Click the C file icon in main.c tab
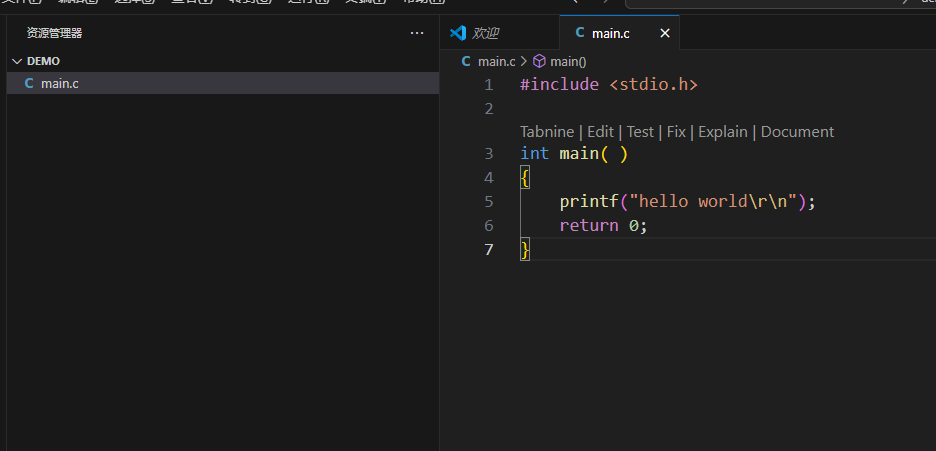Image resolution: width=936 pixels, height=451 pixels. [579, 33]
